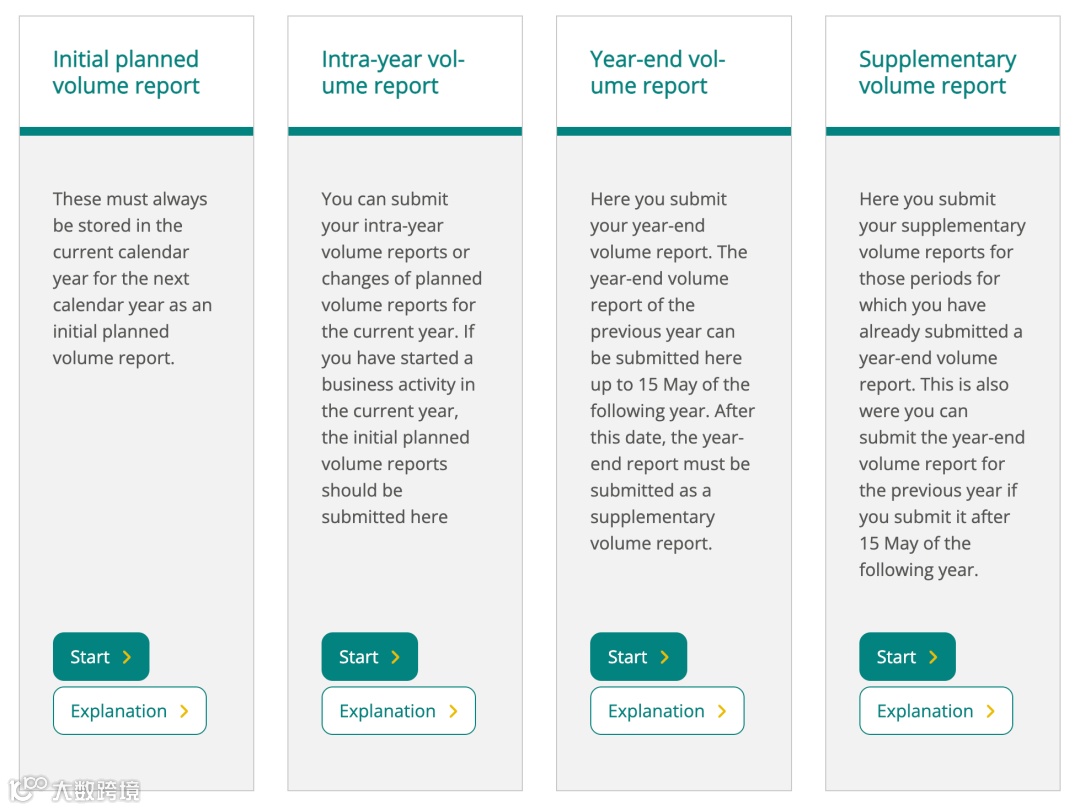Start the Initial planned volume report

pyautogui.click(x=100, y=657)
